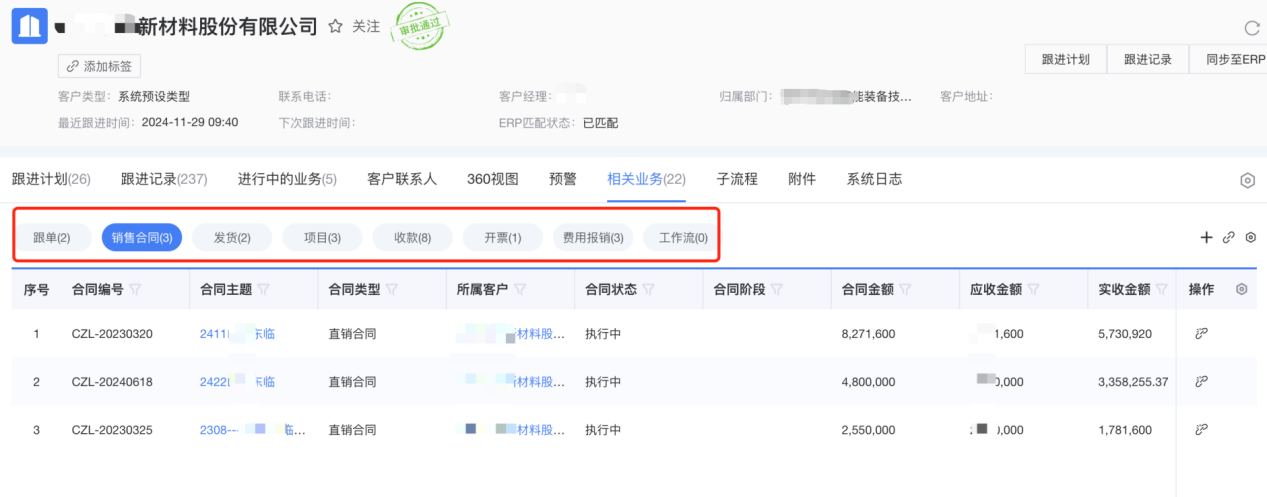
Task: Open filter on 合同编号 column
Action: [135, 290]
